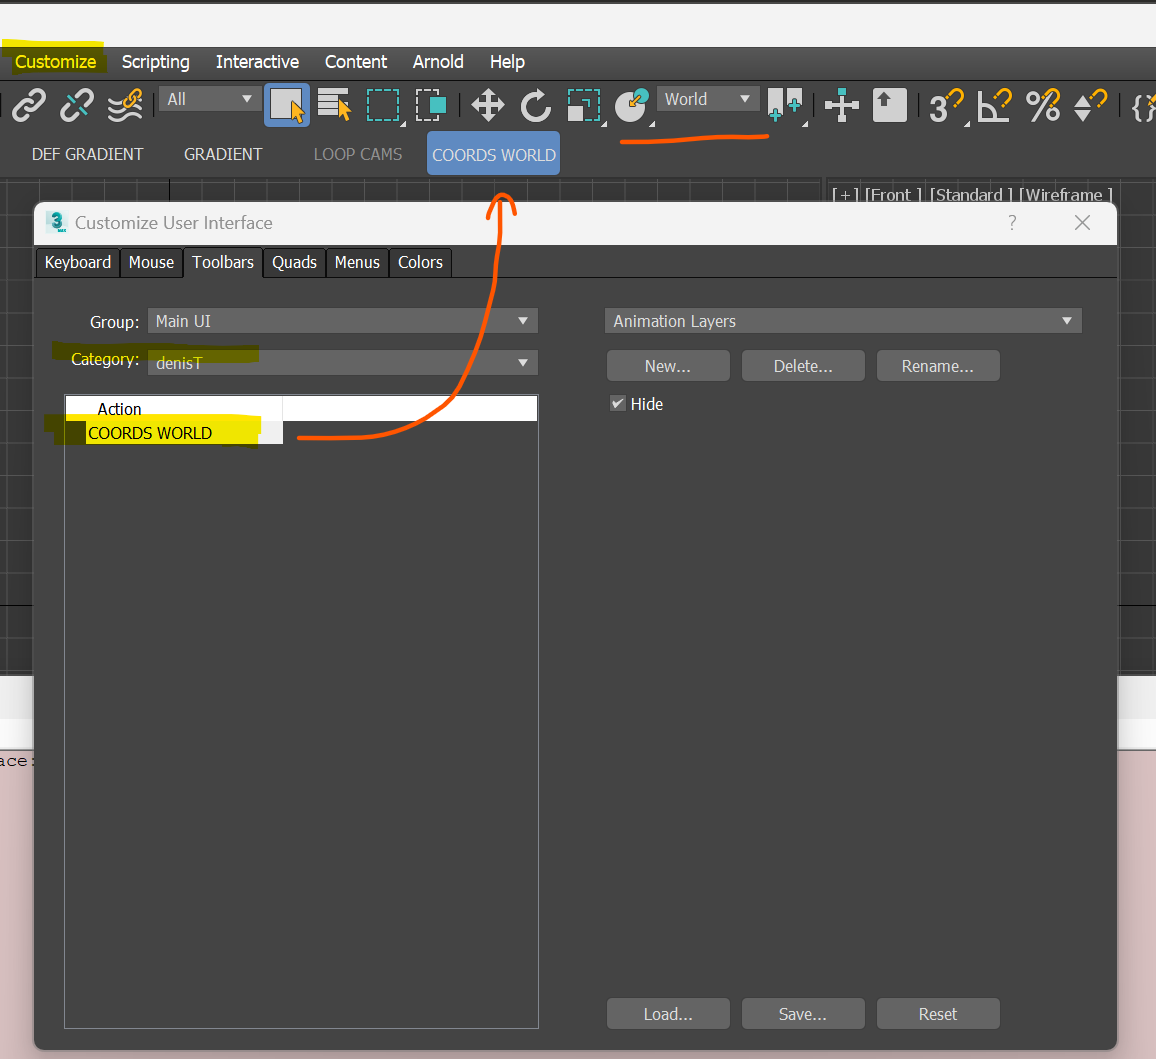This screenshot has width=1156, height=1059.
Task: Click the Select and Manipulate icon
Action: [631, 104]
